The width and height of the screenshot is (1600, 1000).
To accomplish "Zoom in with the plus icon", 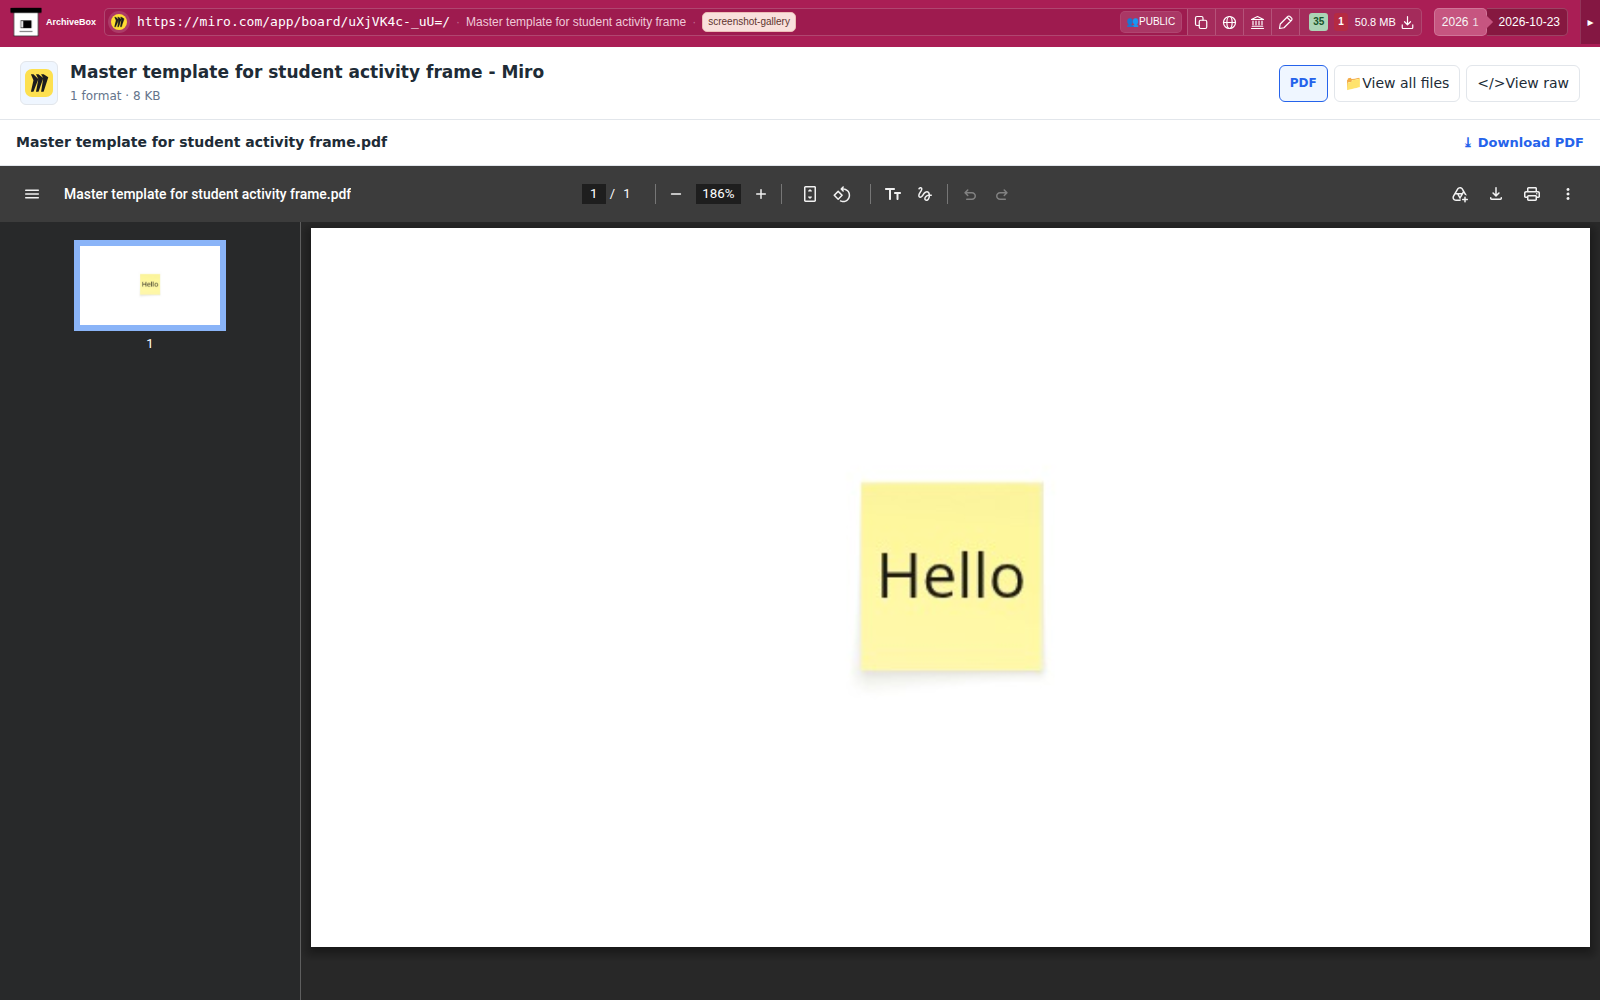I will point(761,194).
